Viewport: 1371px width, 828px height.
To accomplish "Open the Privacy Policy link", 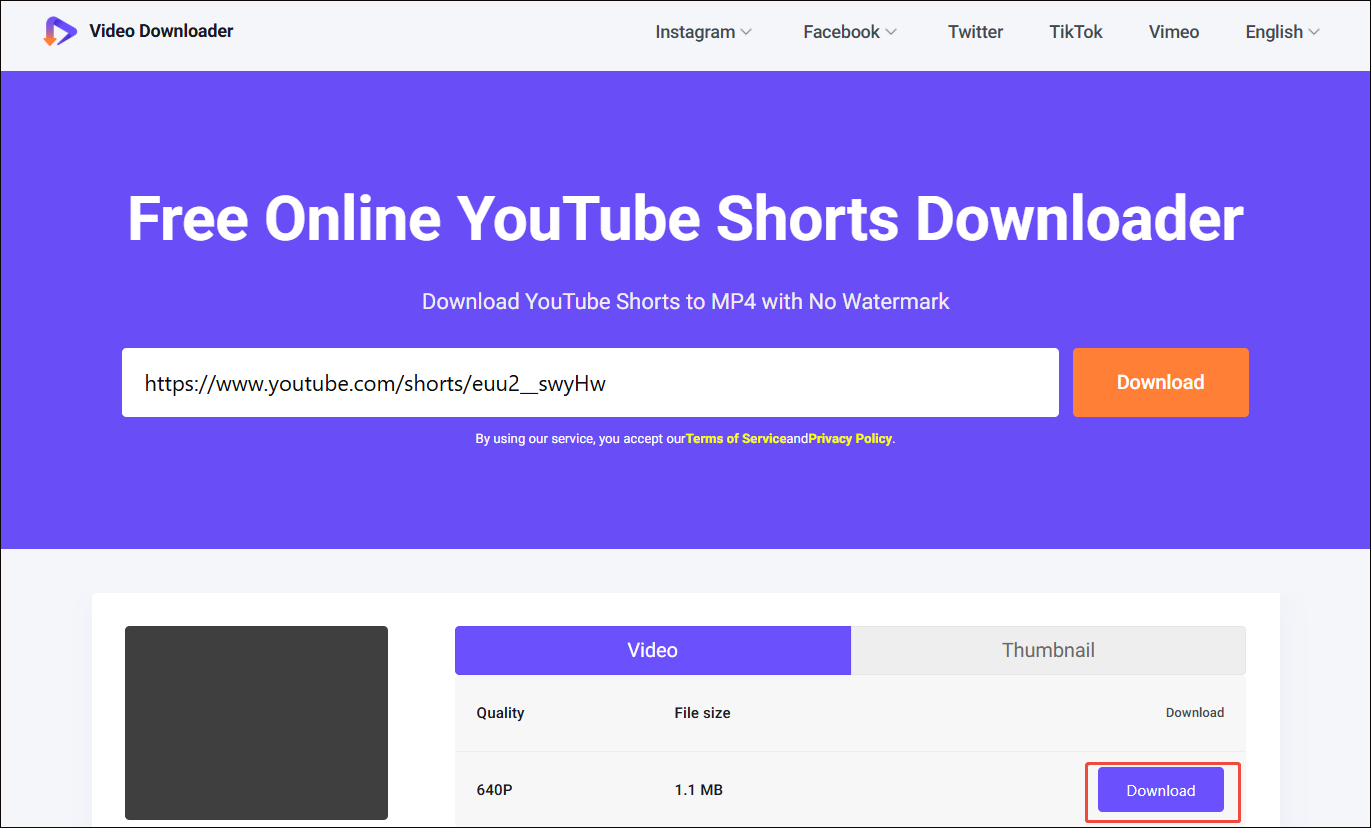I will pos(850,439).
